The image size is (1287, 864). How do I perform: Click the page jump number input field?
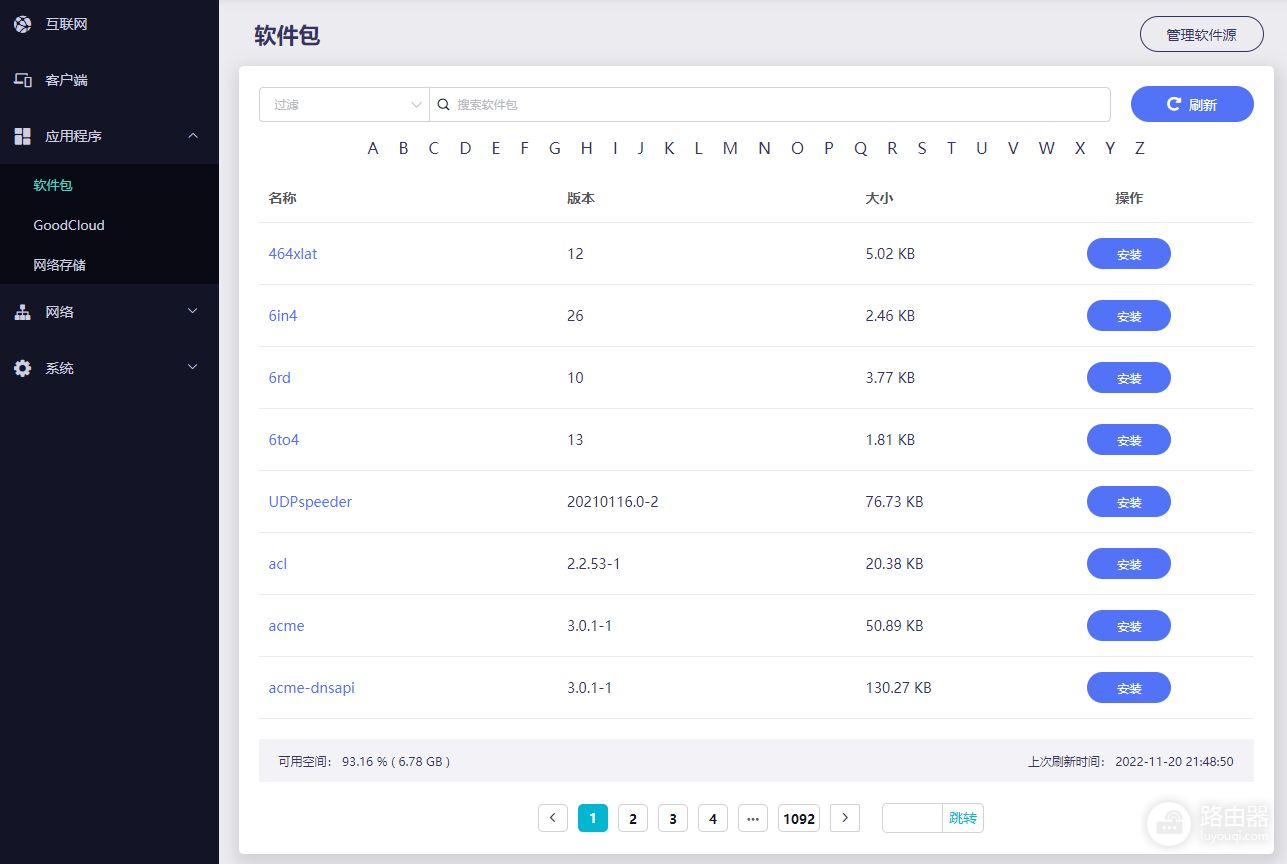912,818
